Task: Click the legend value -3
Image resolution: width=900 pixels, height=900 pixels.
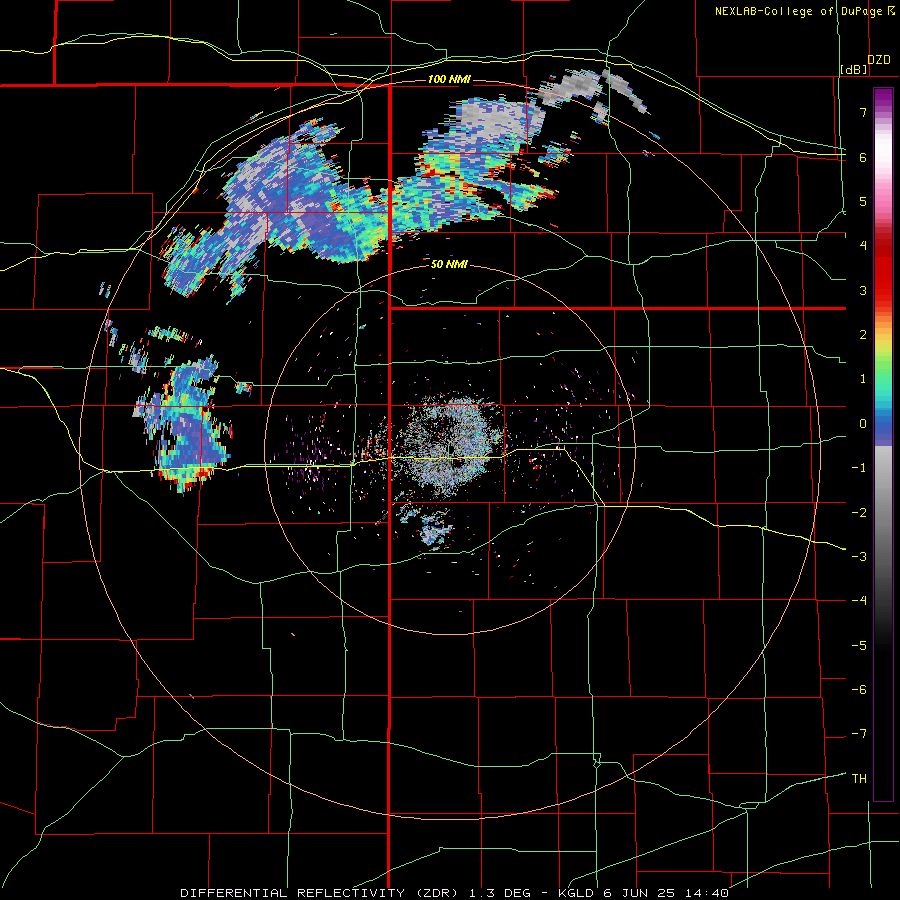Action: pos(859,557)
